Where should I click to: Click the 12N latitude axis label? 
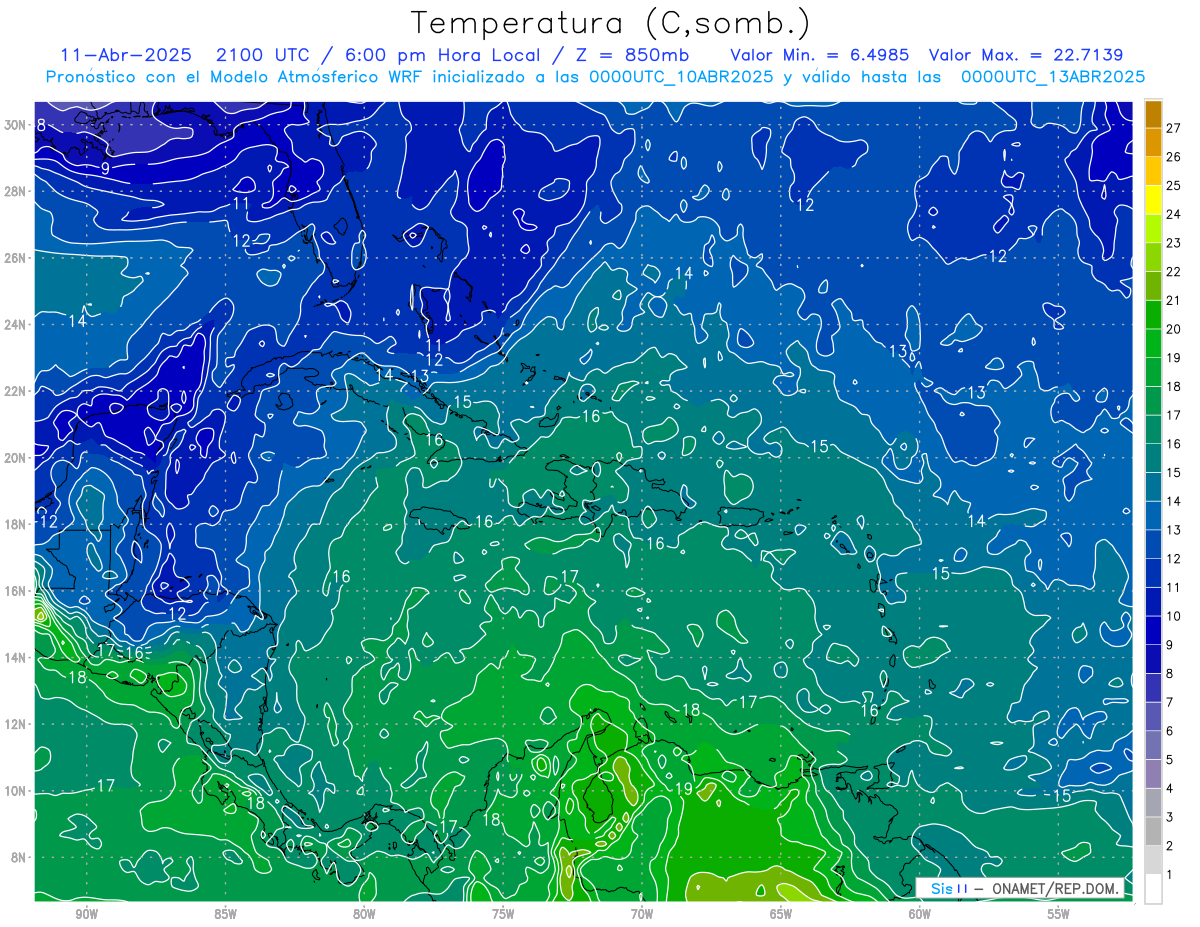[16, 724]
